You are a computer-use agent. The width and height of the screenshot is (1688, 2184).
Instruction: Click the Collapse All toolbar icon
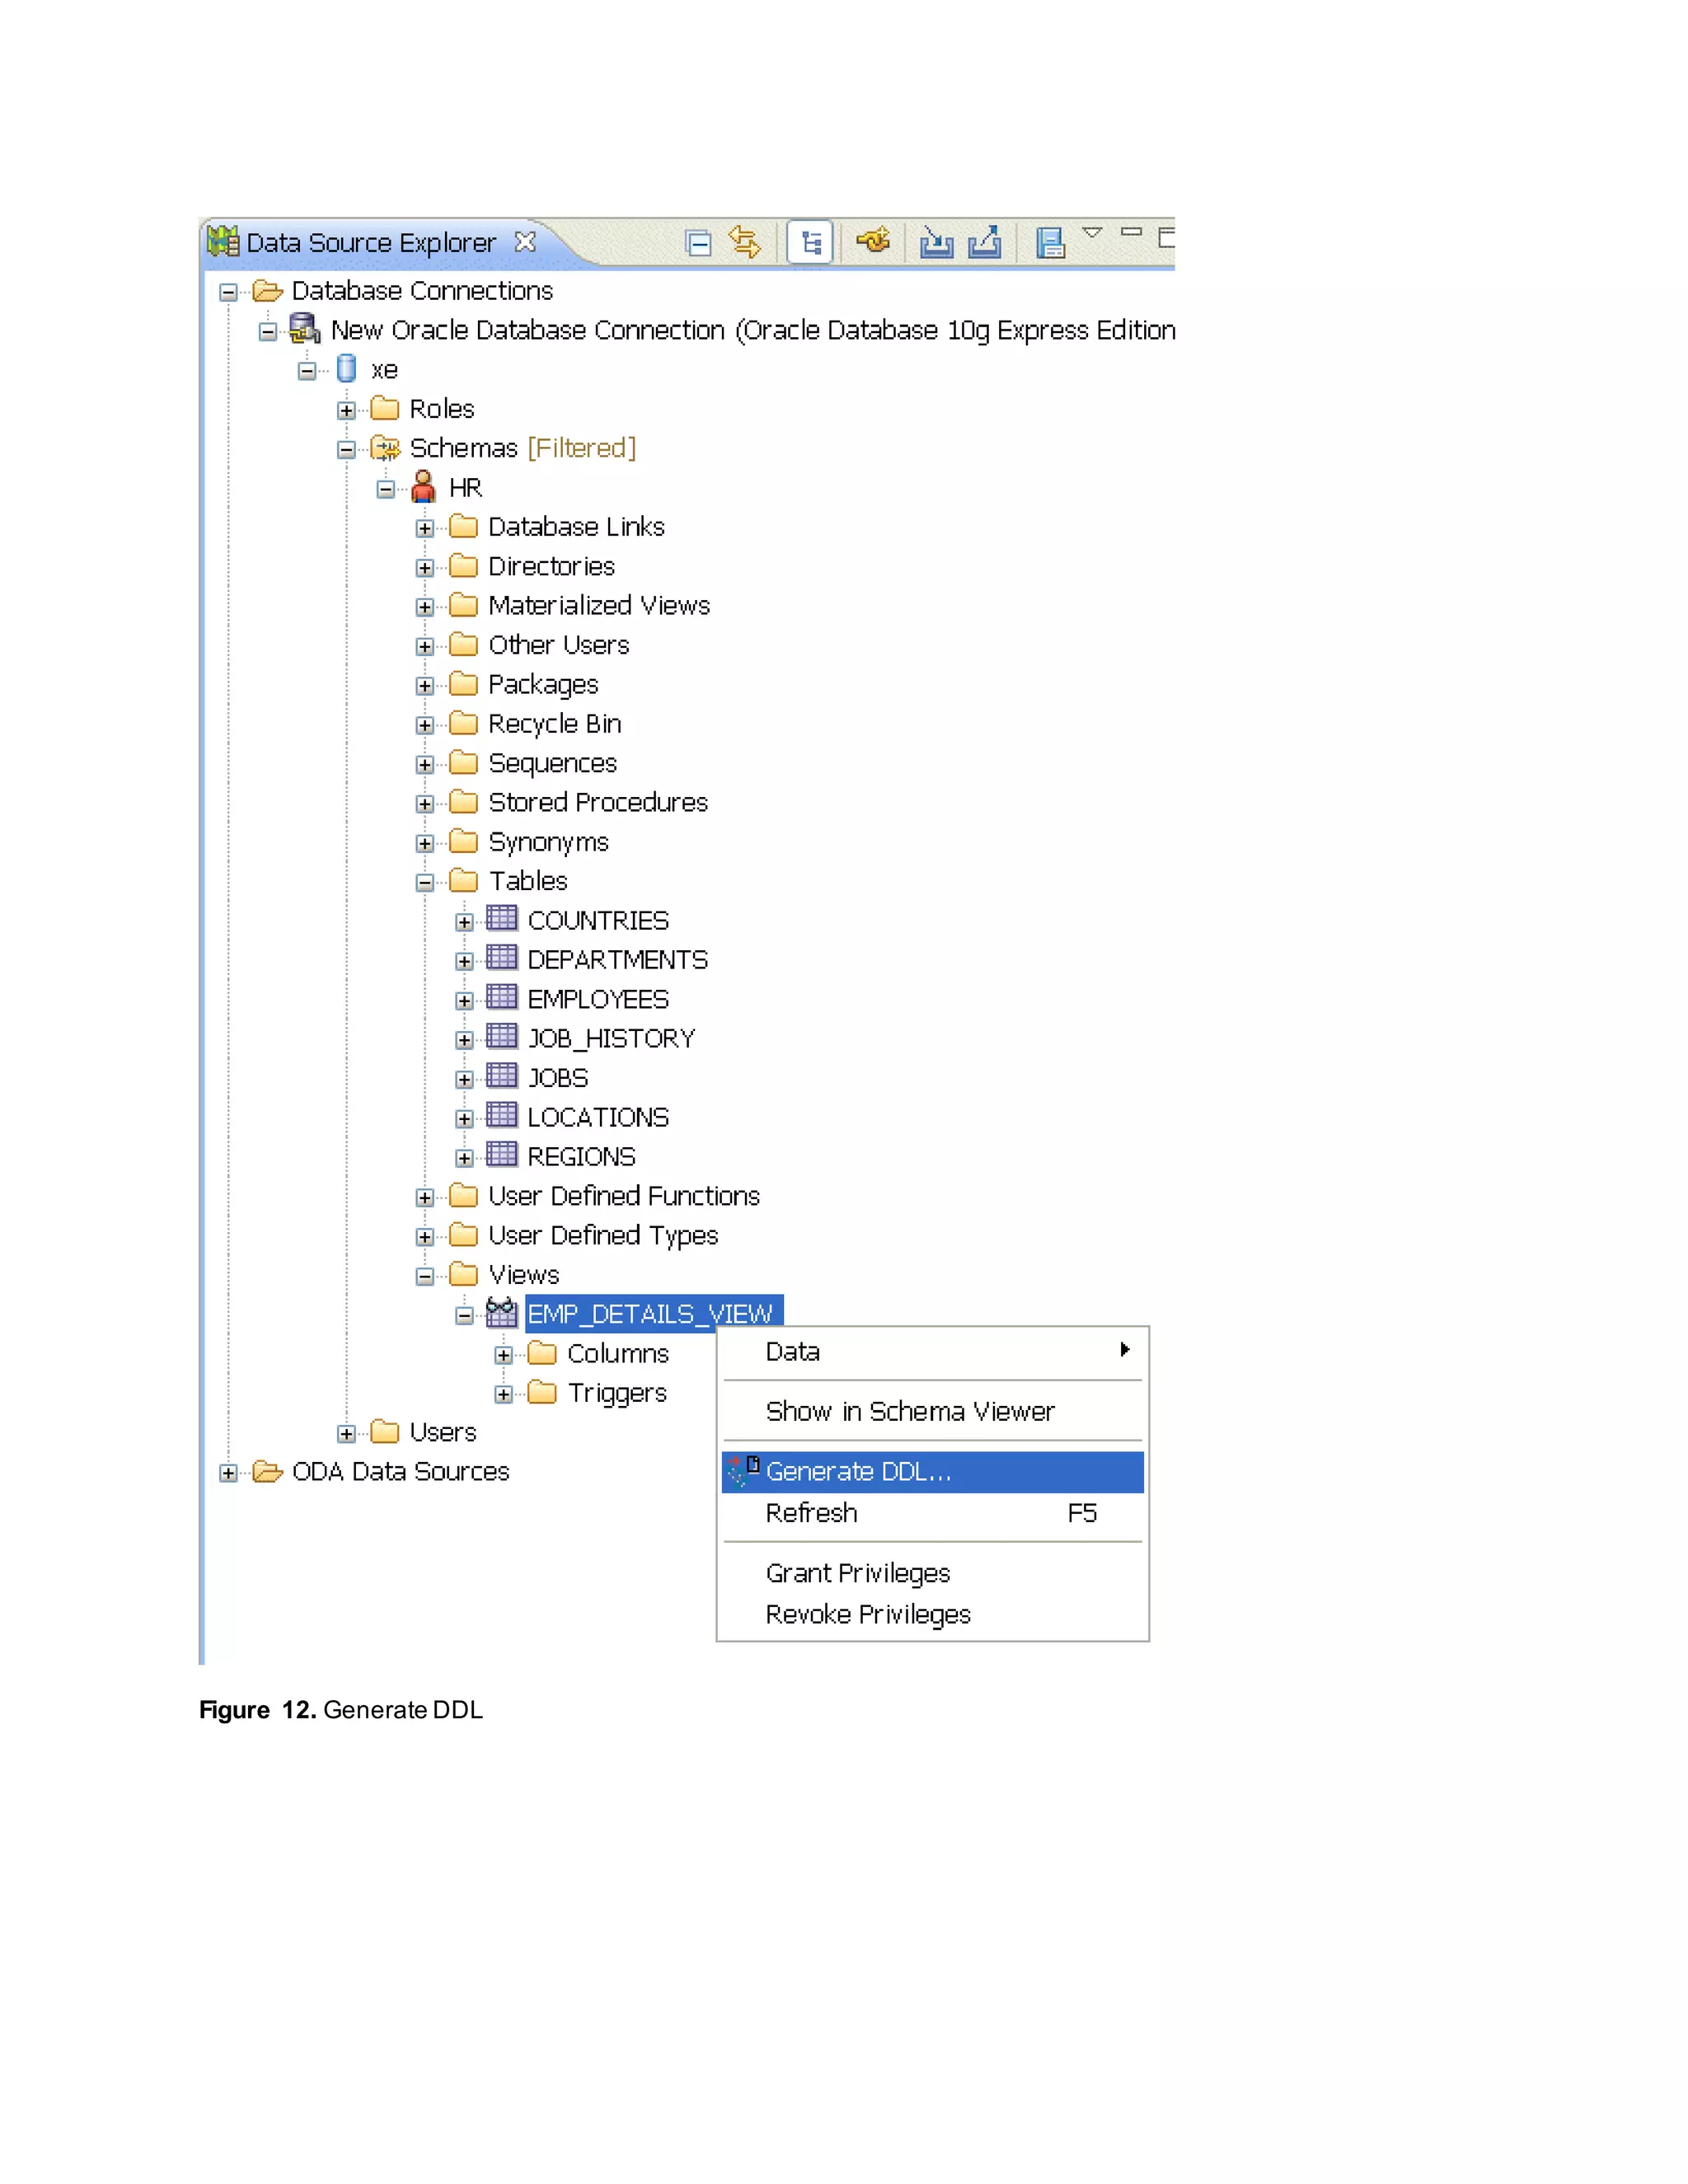[698, 243]
